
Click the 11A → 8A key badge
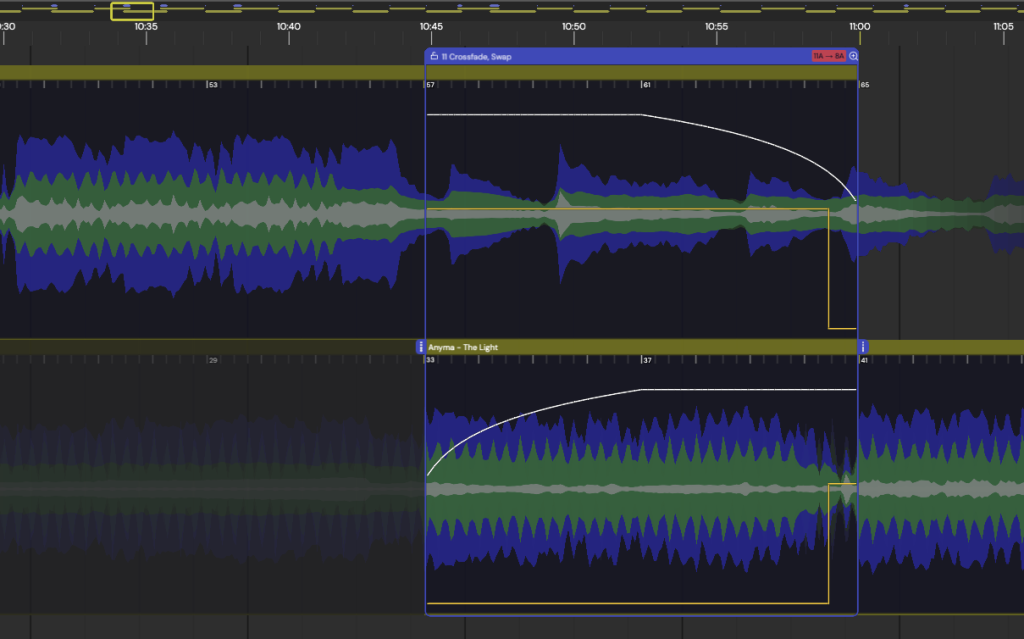point(829,57)
